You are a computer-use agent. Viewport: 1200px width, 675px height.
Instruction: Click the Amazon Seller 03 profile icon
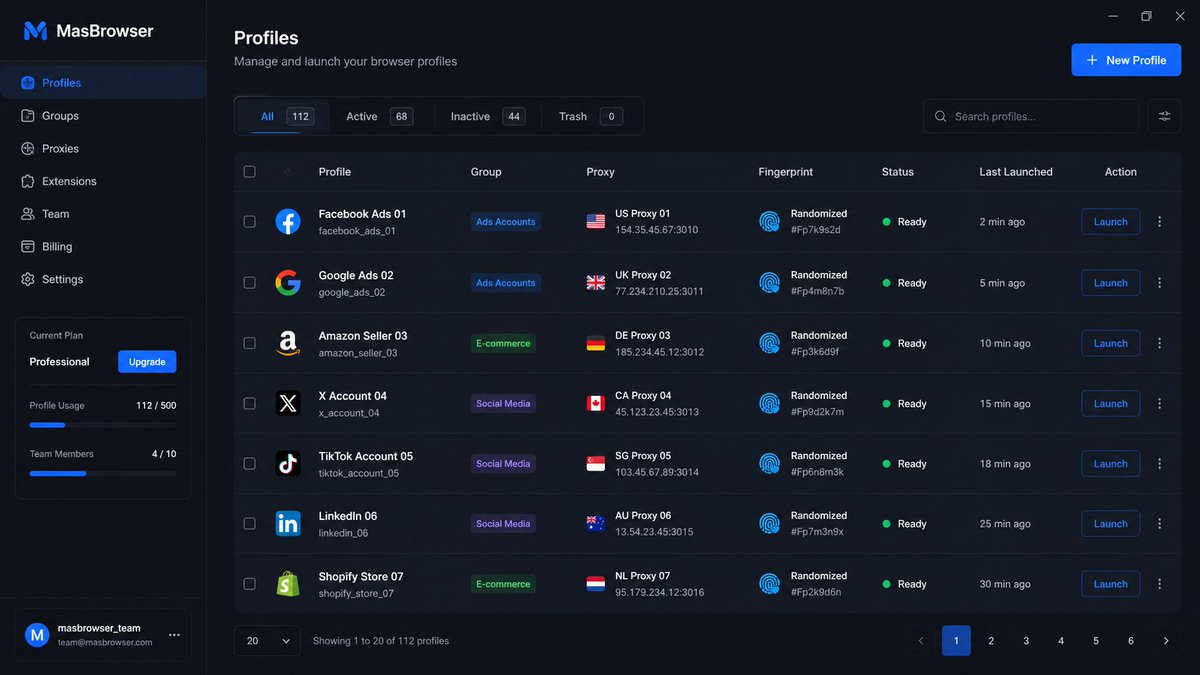288,343
